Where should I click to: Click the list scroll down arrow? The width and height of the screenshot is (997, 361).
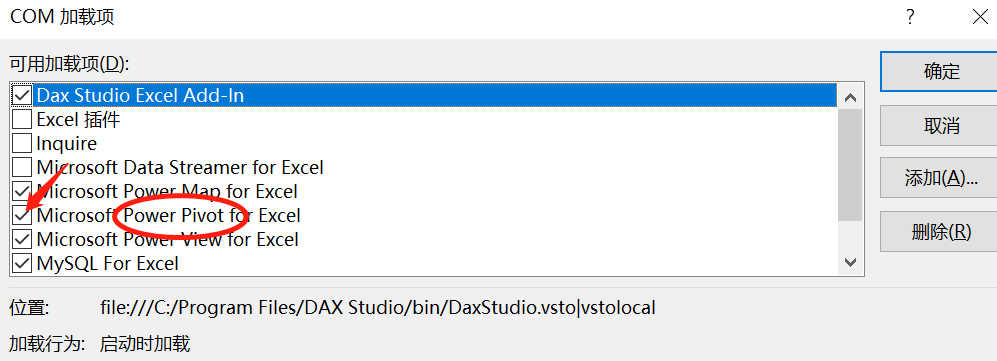(x=850, y=262)
